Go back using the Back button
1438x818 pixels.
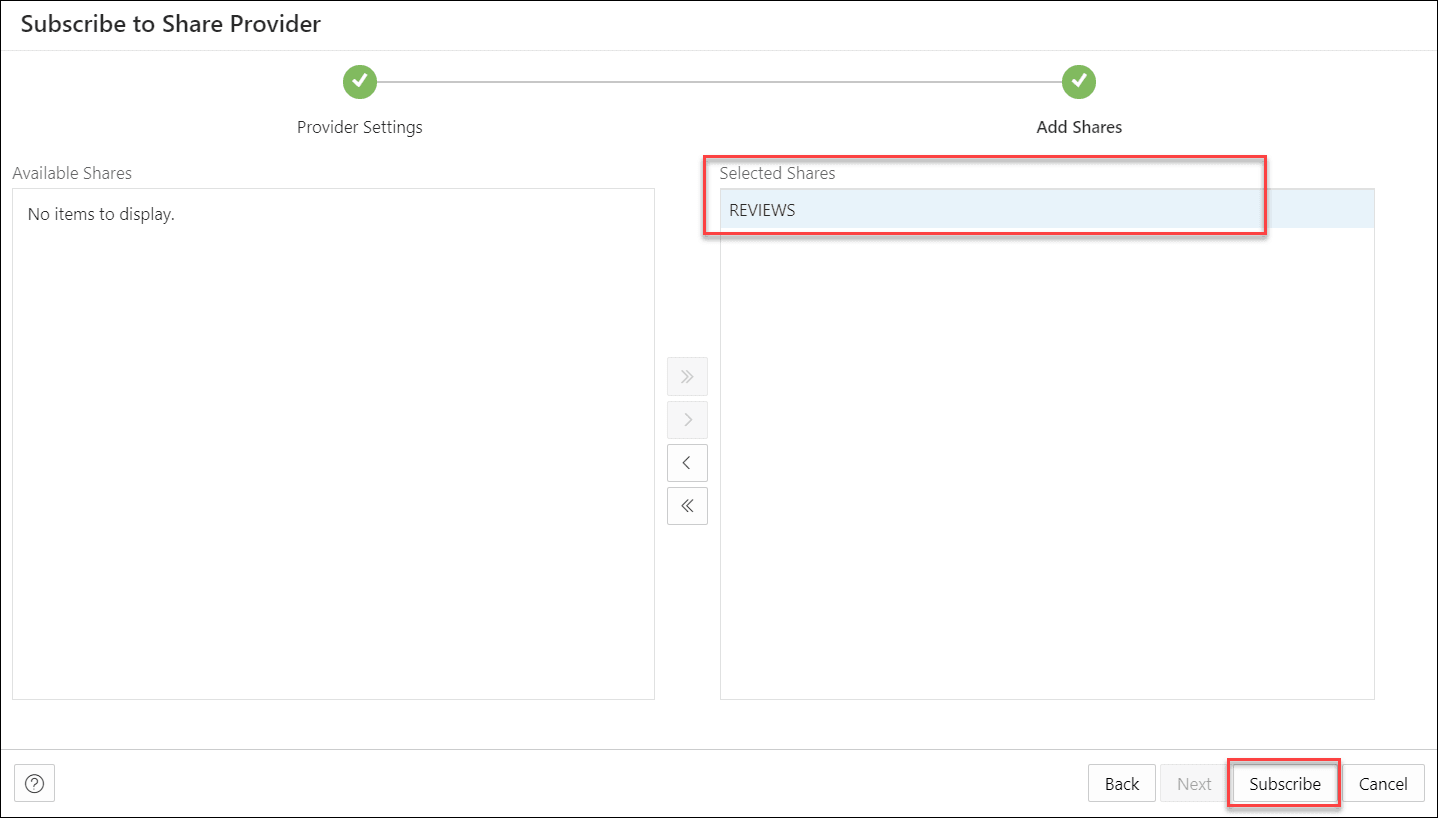point(1121,783)
